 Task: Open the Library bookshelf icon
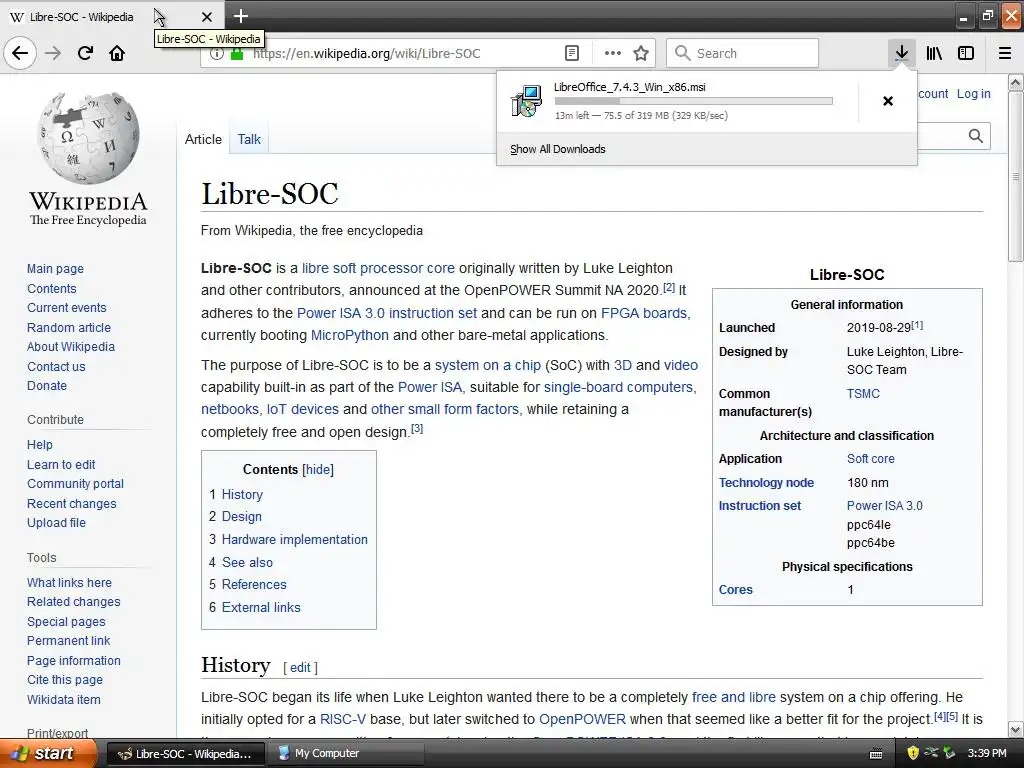click(x=934, y=53)
